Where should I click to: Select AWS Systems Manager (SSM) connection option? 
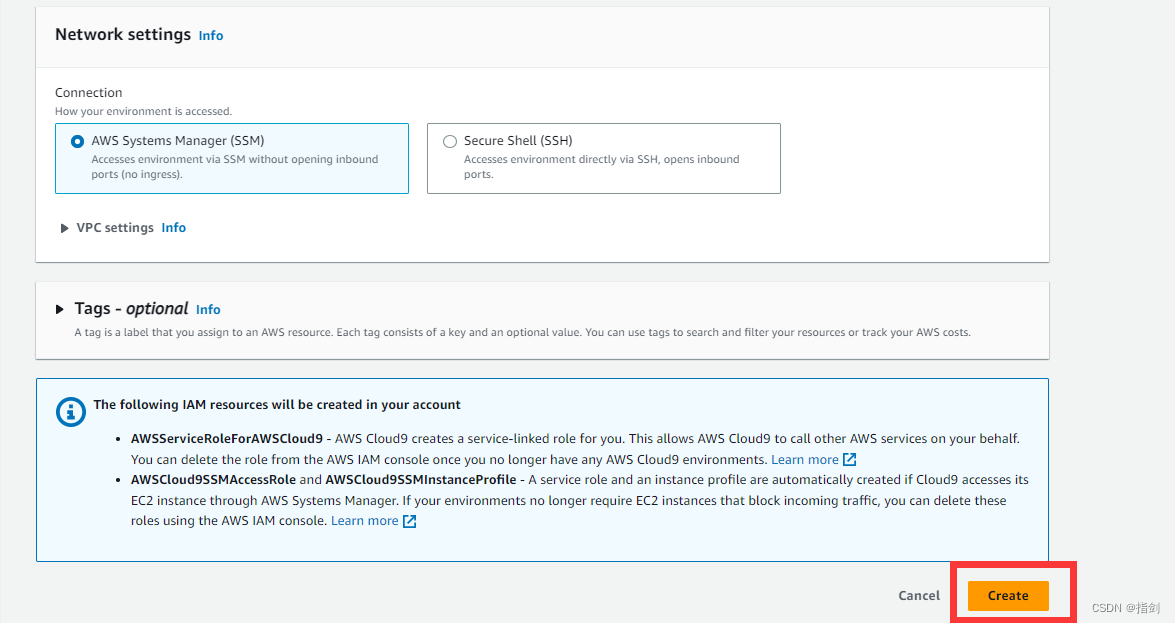232,158
